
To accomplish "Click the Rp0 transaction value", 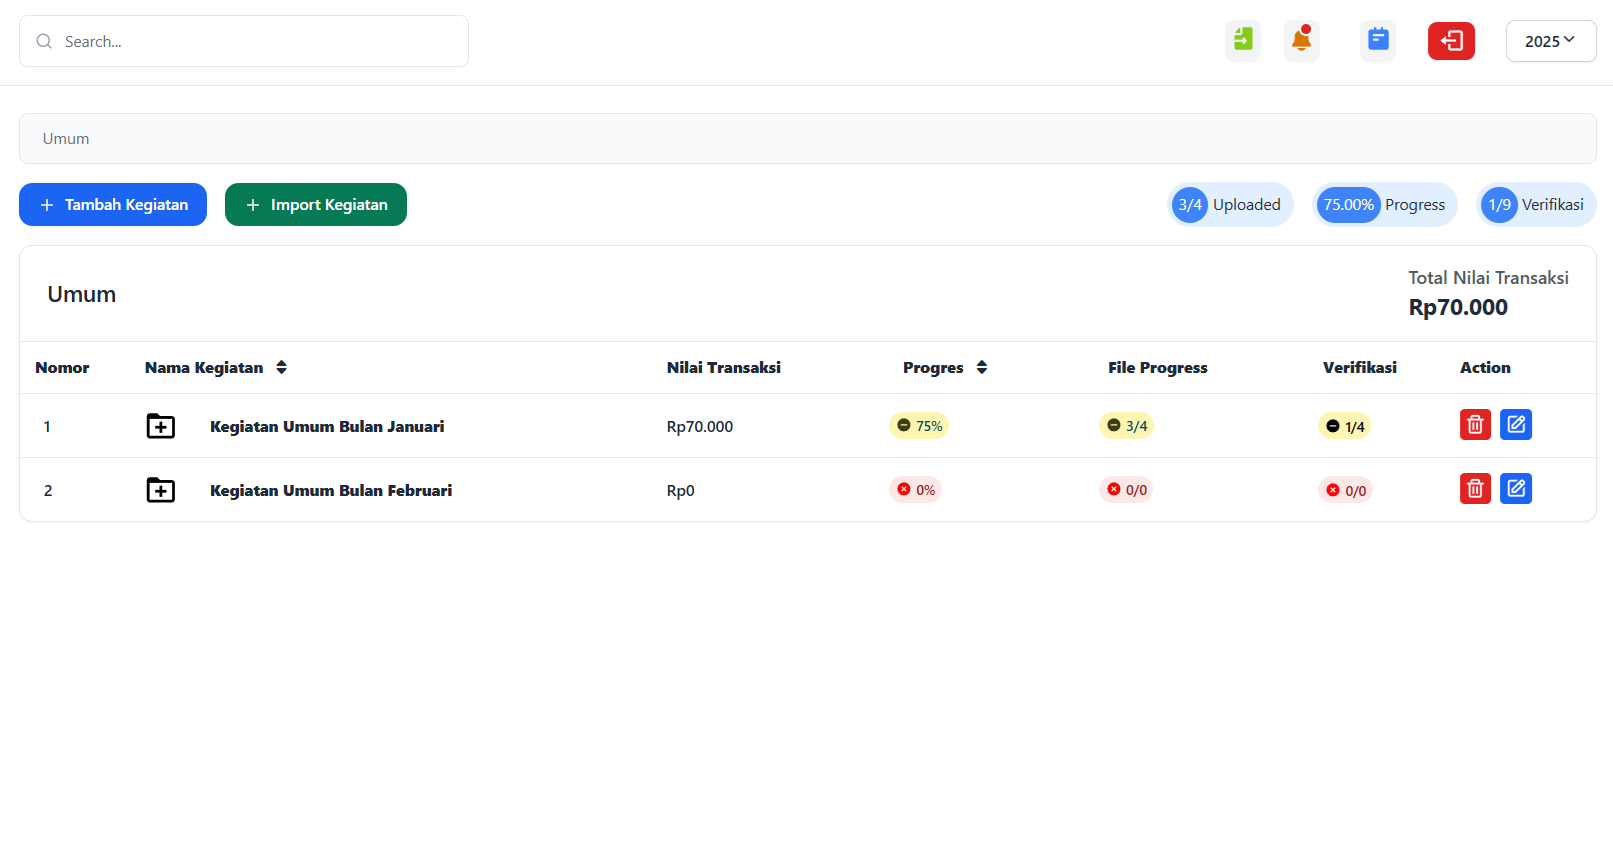I will [x=681, y=490].
